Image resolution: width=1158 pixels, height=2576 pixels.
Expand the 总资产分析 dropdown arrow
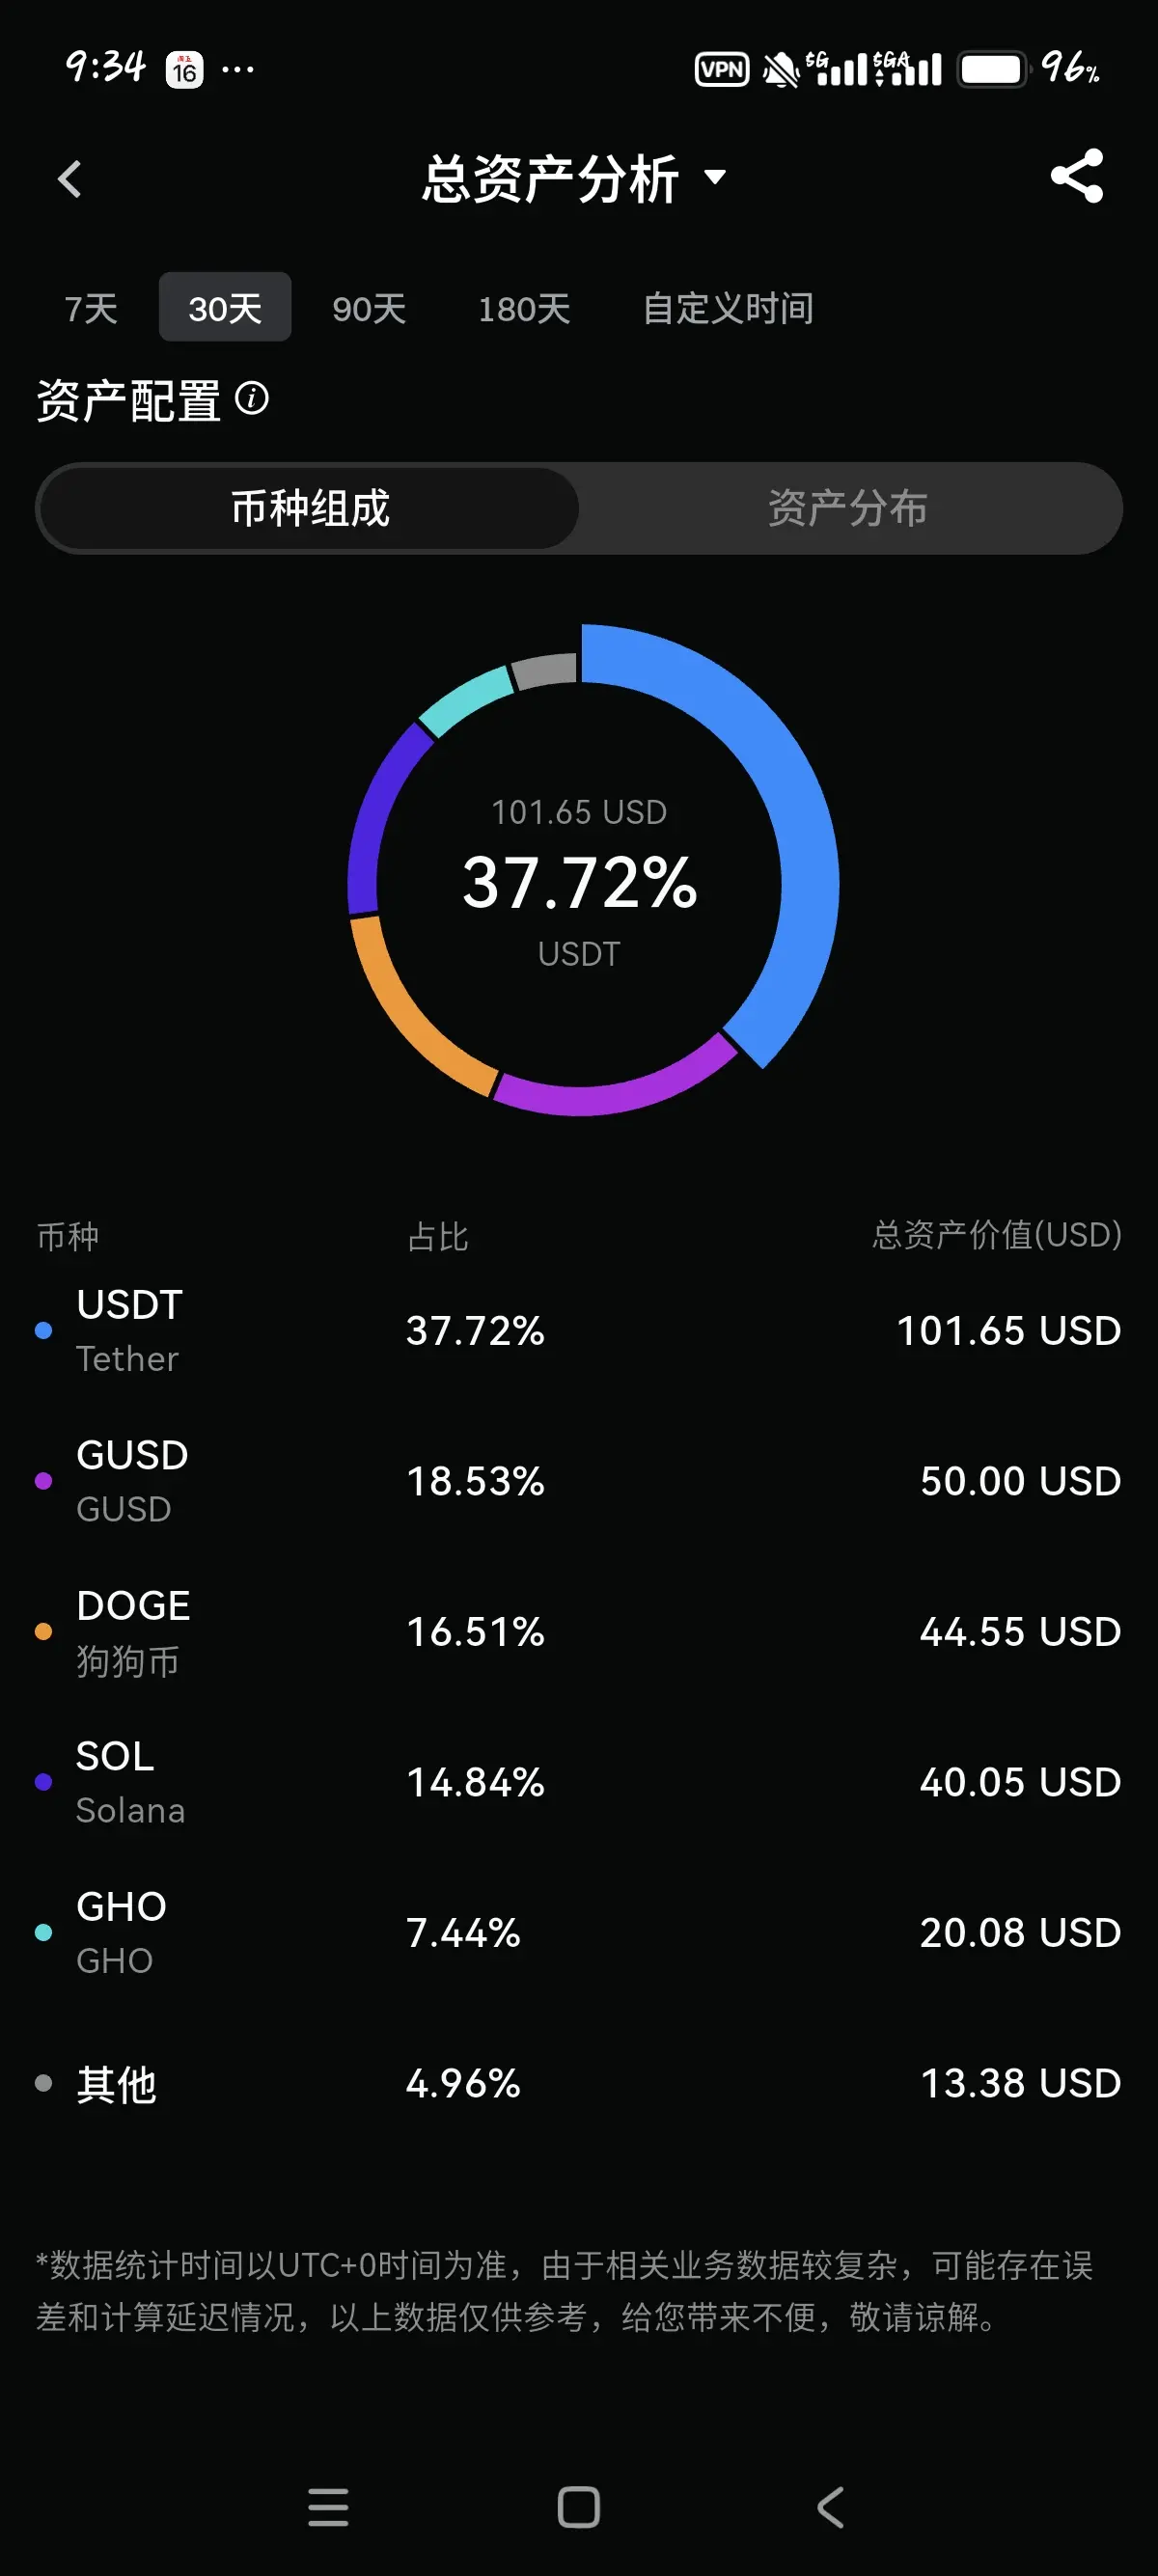click(715, 178)
